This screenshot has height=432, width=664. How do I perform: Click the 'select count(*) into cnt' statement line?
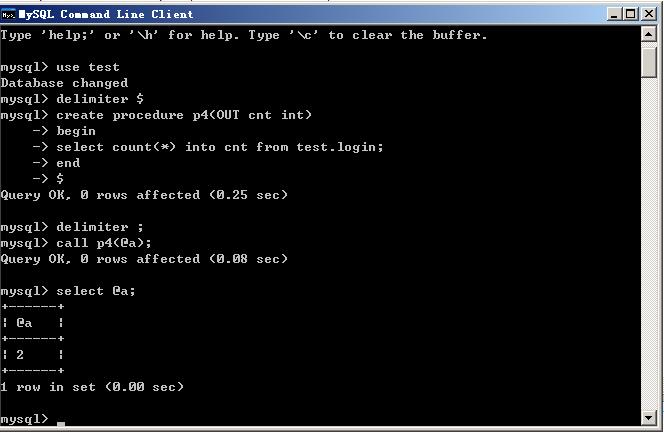tap(220, 147)
